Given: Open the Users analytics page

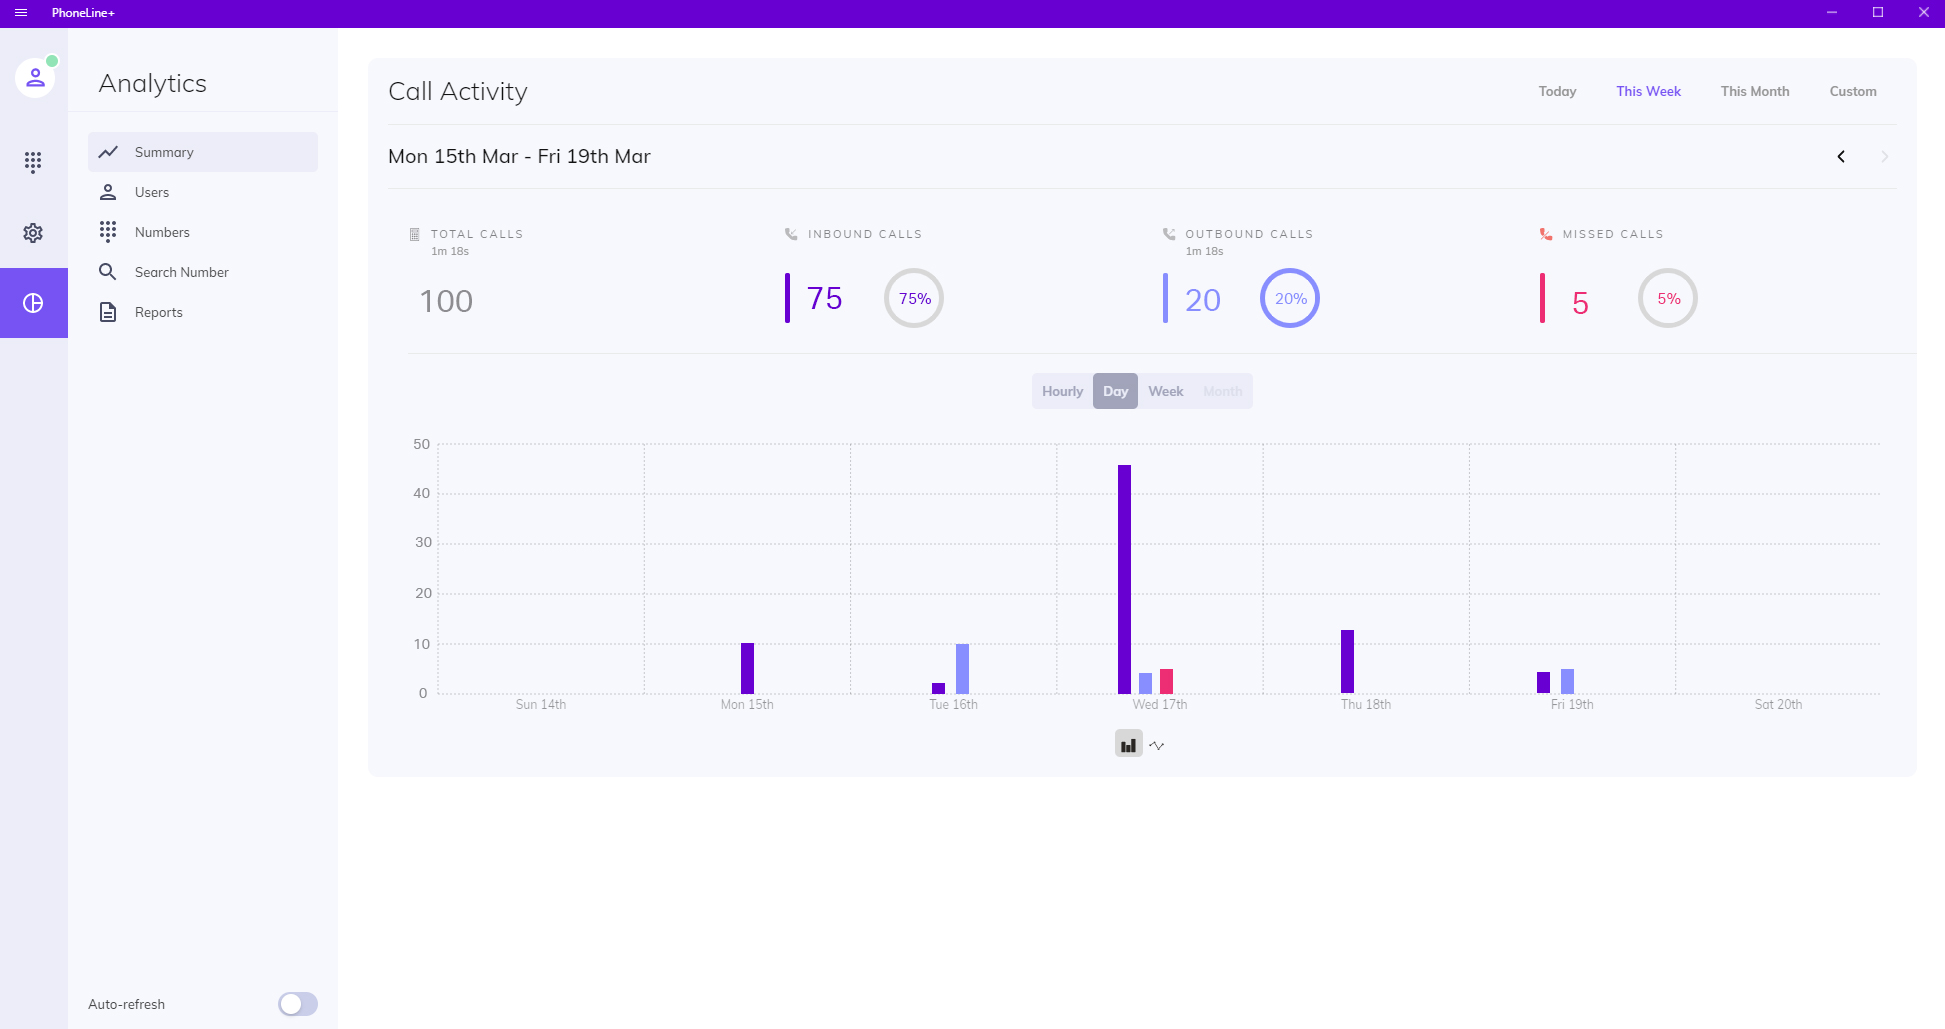Looking at the screenshot, I should point(152,192).
